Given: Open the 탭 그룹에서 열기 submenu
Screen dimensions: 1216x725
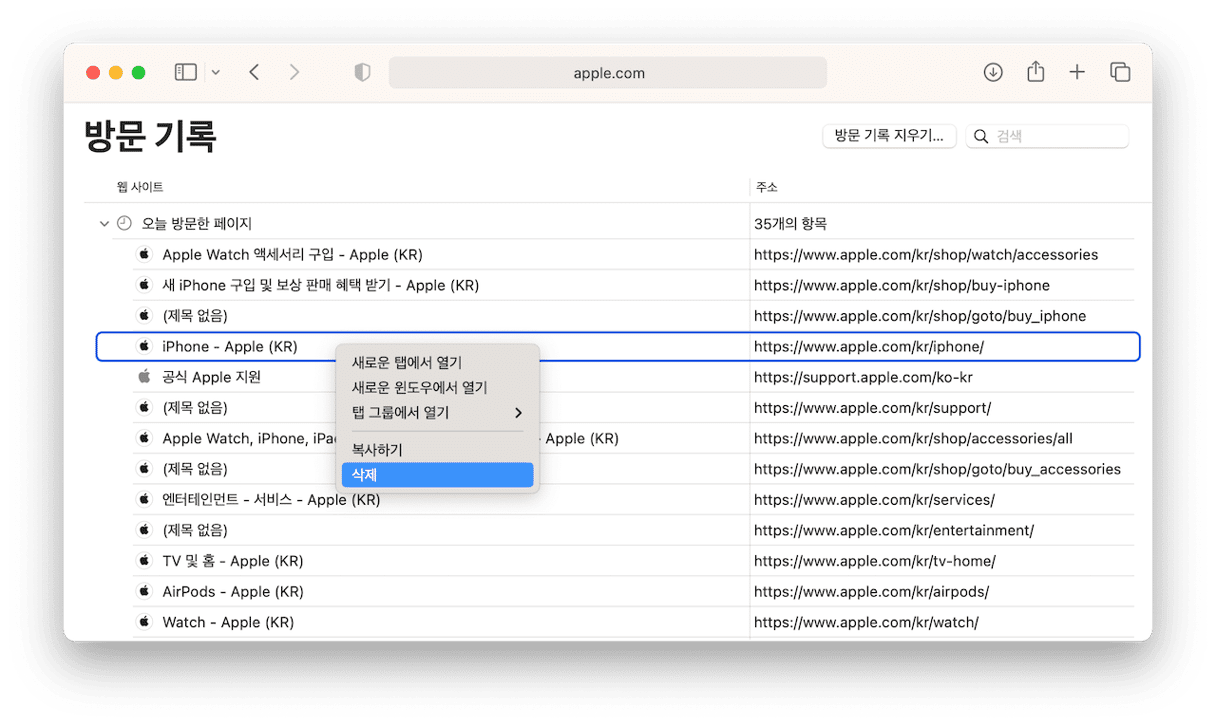Looking at the screenshot, I should 437,412.
